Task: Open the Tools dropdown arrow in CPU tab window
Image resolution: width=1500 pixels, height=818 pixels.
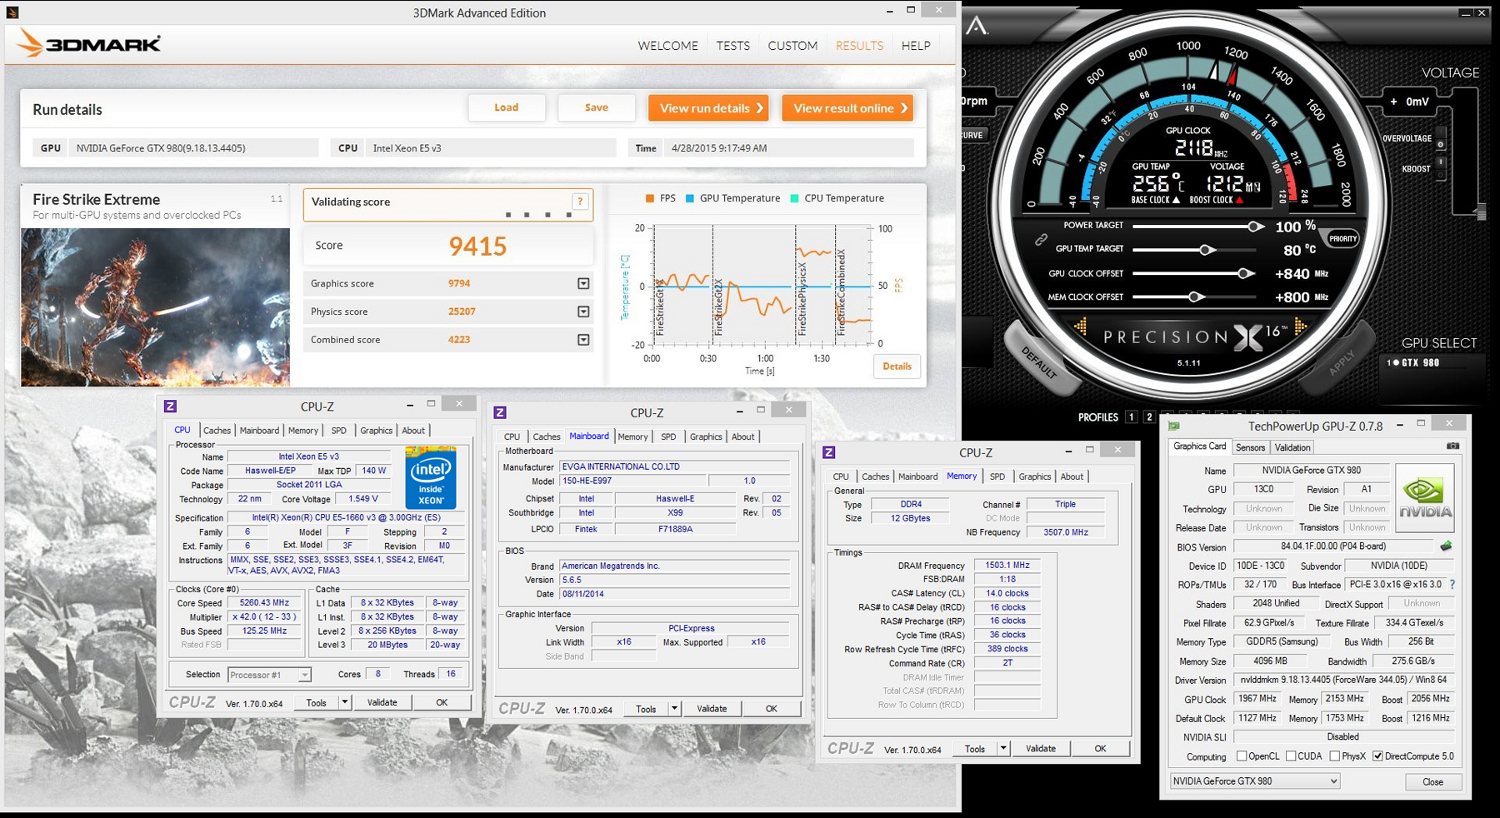Action: coord(344,703)
